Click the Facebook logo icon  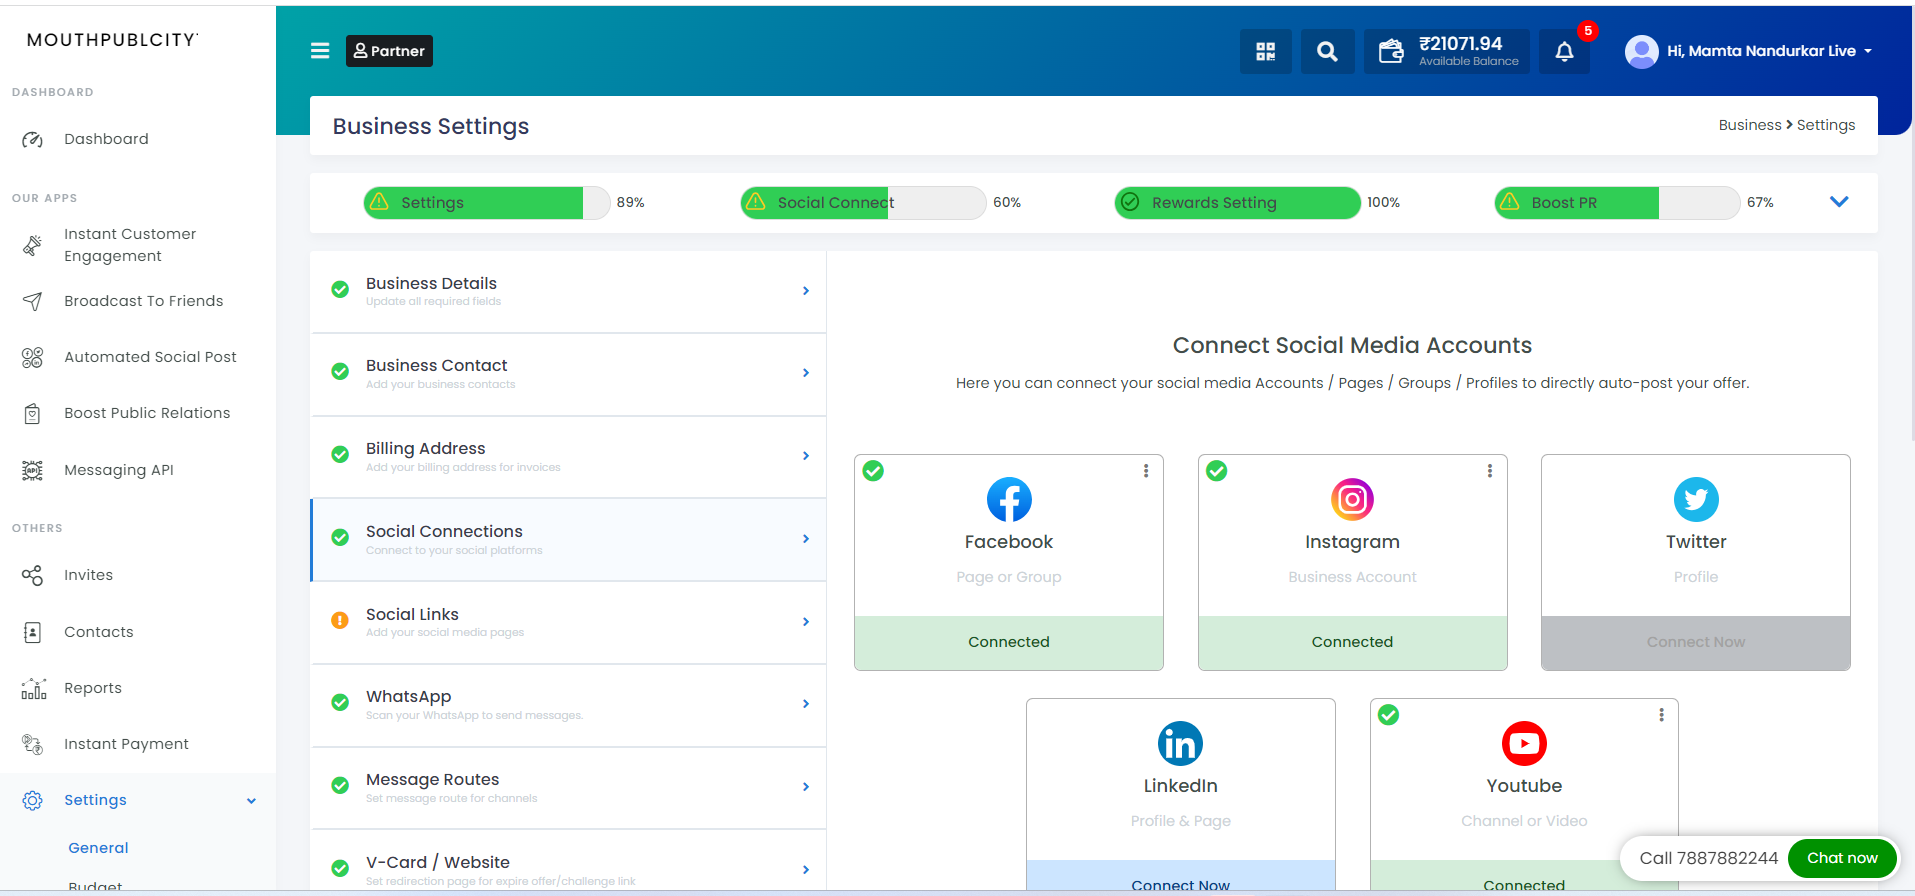(1009, 499)
